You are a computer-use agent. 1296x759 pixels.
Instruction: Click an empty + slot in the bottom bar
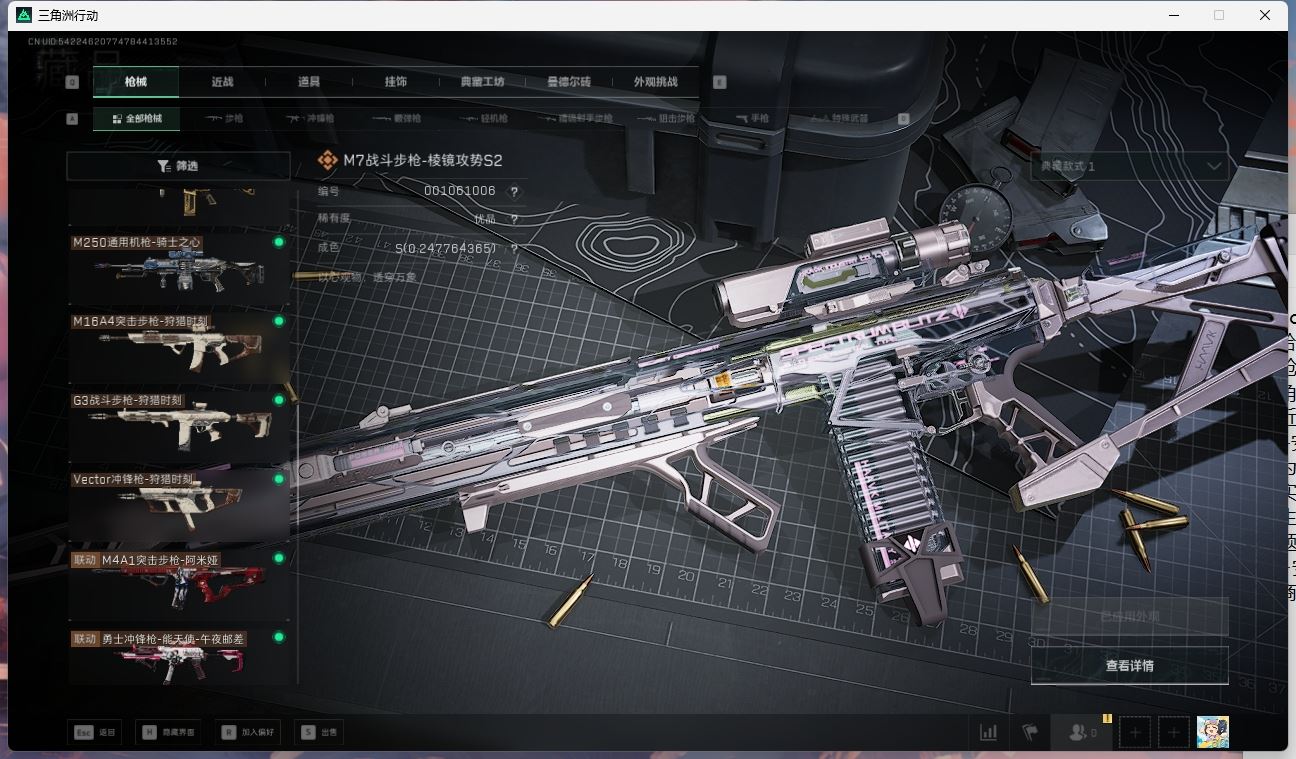click(1135, 732)
